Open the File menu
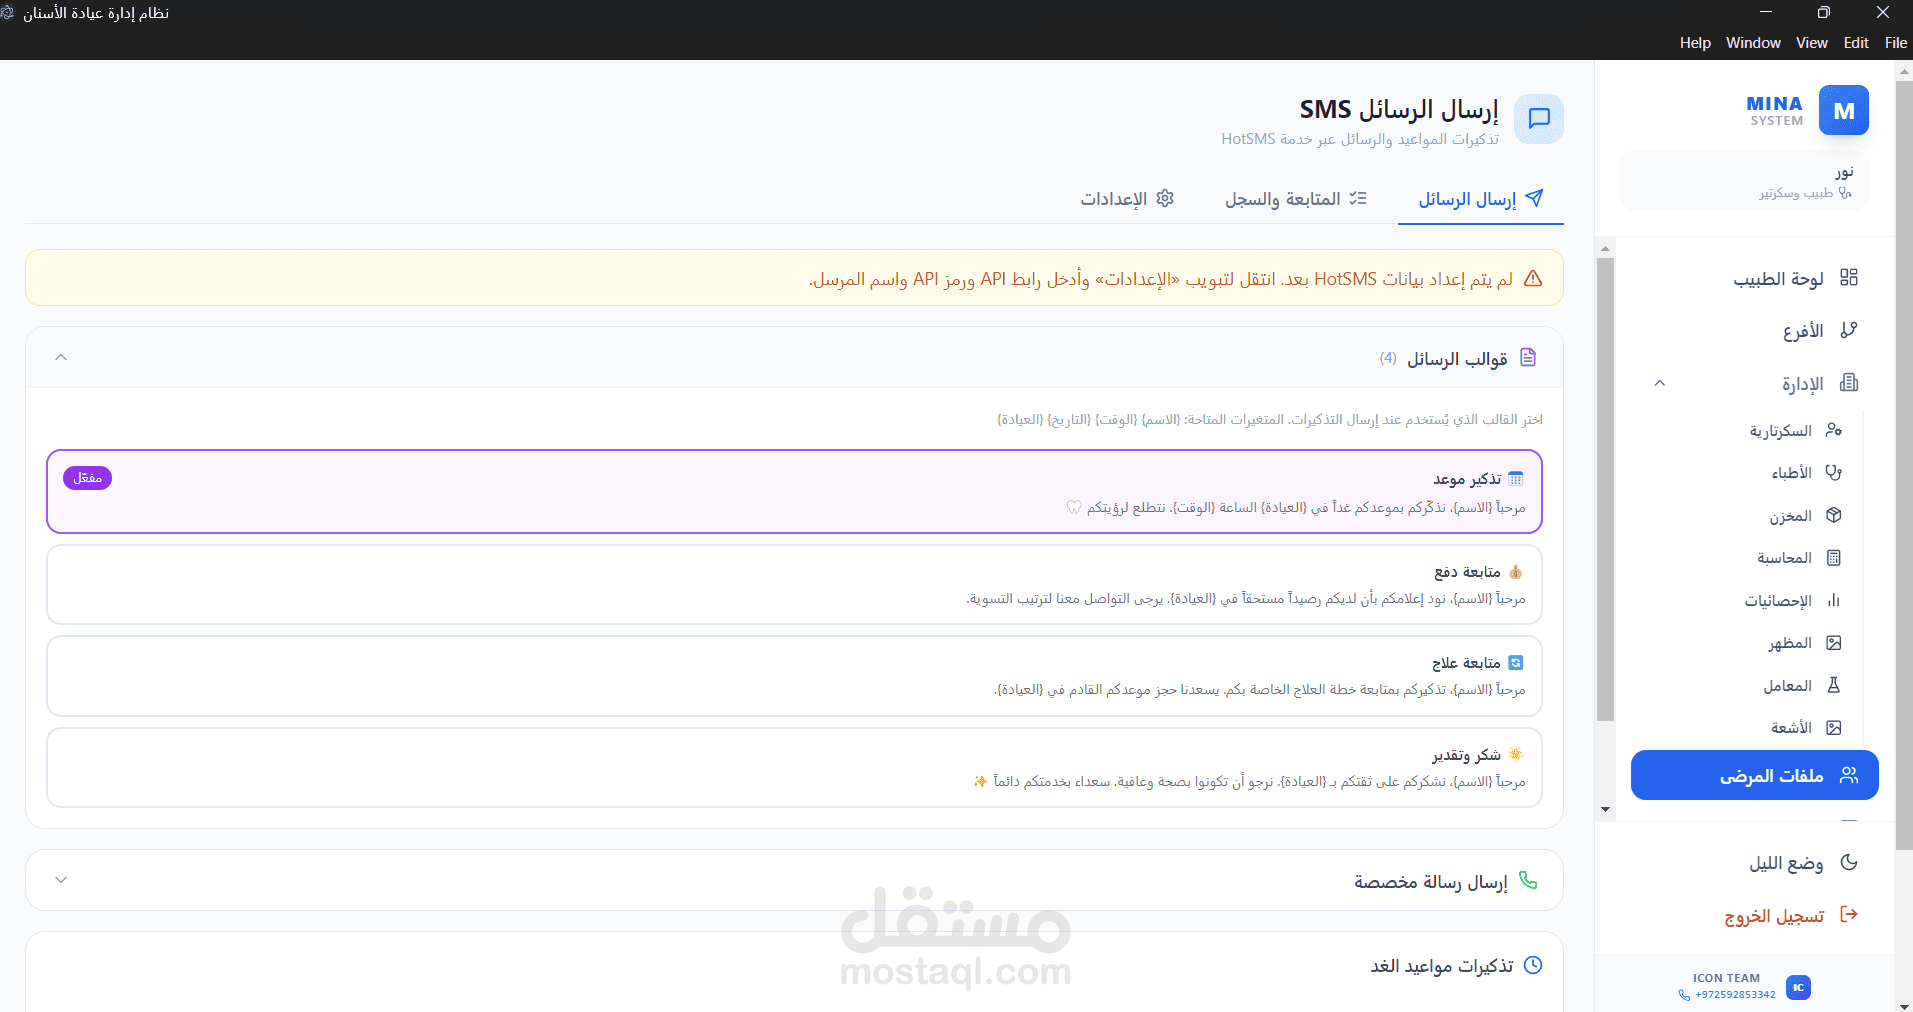 tap(1896, 43)
